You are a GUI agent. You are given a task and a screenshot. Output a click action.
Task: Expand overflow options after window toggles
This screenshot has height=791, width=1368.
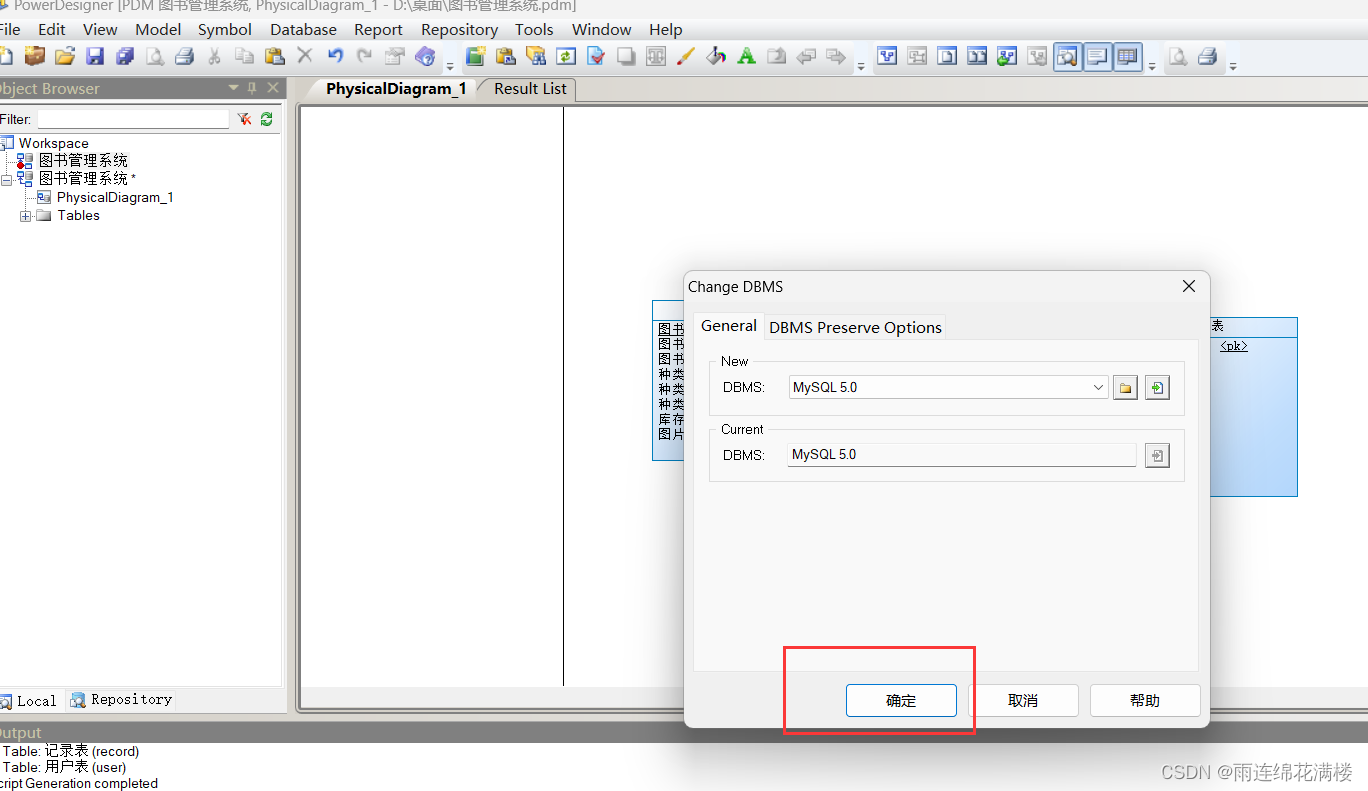point(1152,66)
